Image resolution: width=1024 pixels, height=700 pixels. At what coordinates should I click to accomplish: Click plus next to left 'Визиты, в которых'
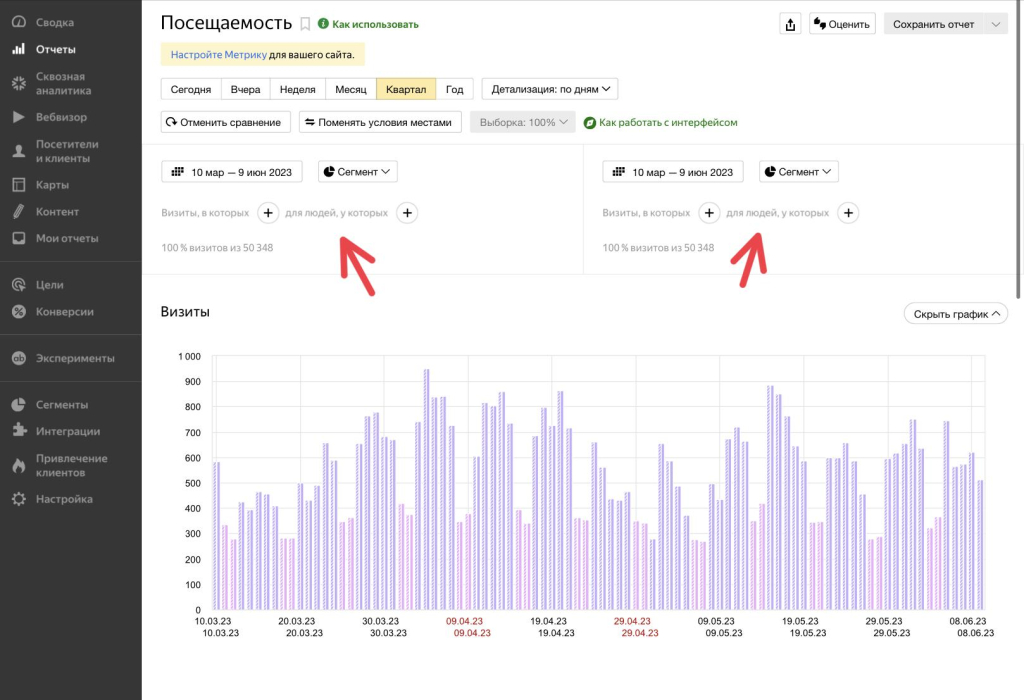coord(268,212)
